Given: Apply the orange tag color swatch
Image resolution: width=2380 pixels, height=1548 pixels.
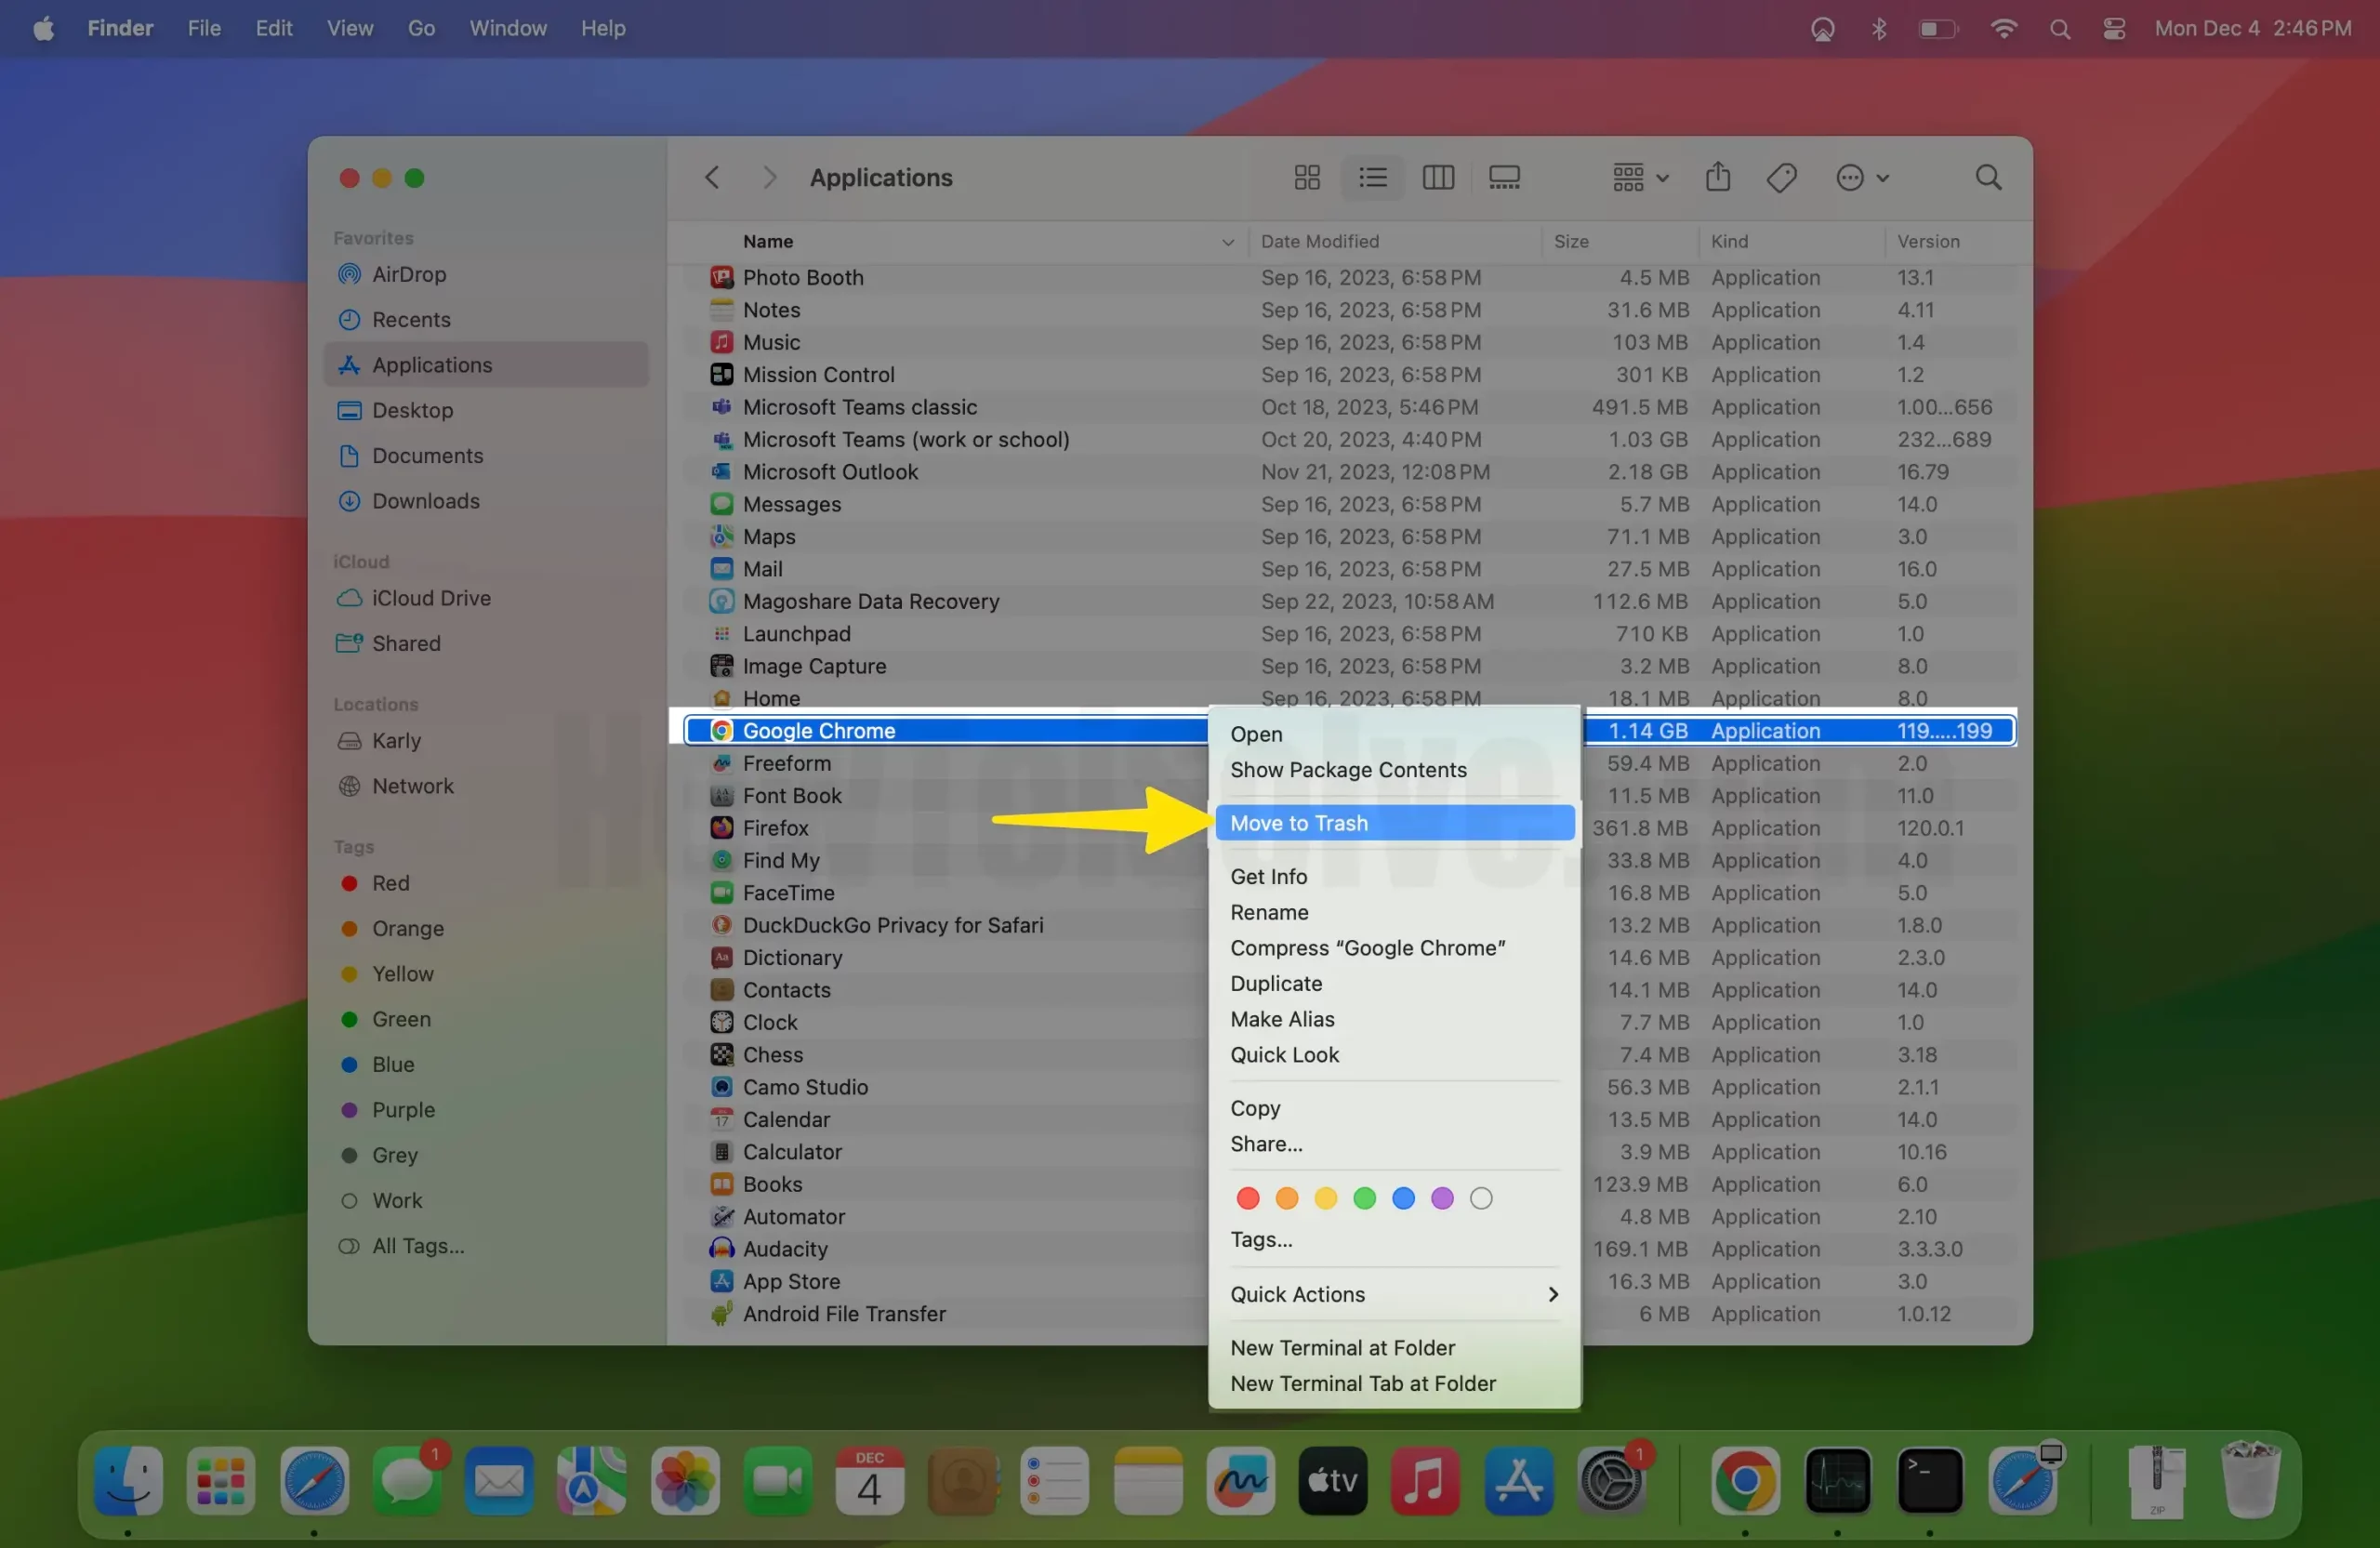Looking at the screenshot, I should pyautogui.click(x=1287, y=1198).
